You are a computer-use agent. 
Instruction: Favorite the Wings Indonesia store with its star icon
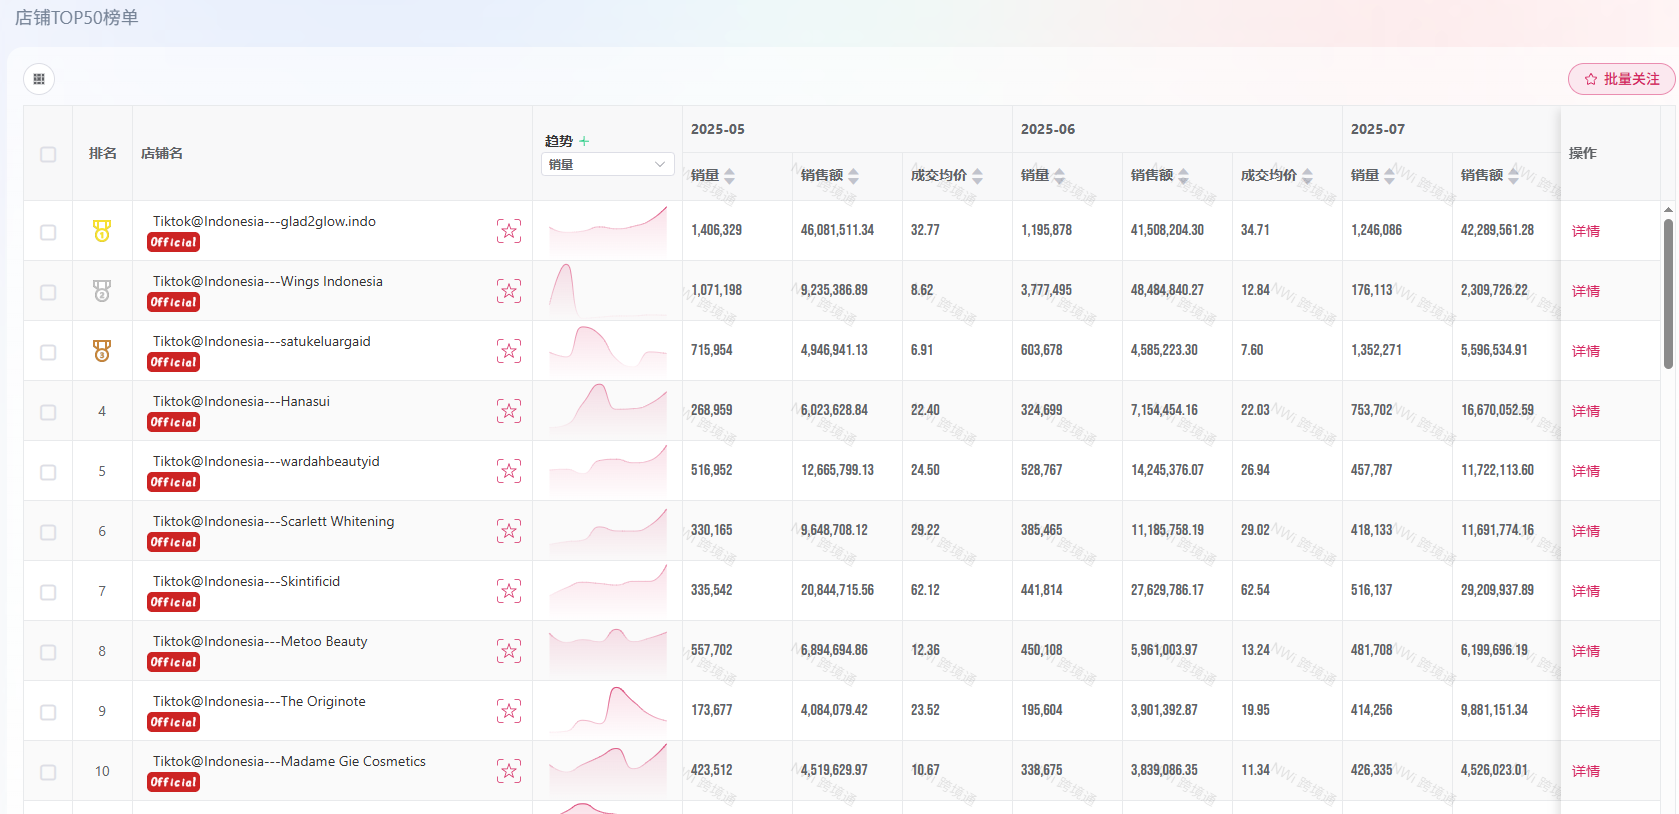[x=509, y=291]
